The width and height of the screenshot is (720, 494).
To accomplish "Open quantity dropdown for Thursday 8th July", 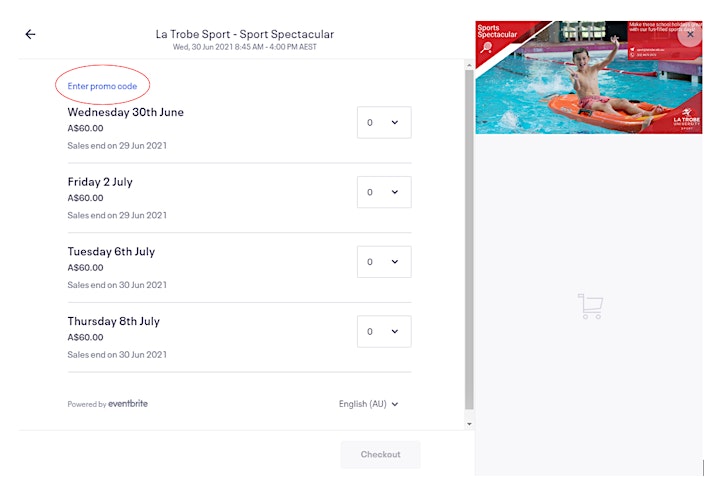I will 384,331.
